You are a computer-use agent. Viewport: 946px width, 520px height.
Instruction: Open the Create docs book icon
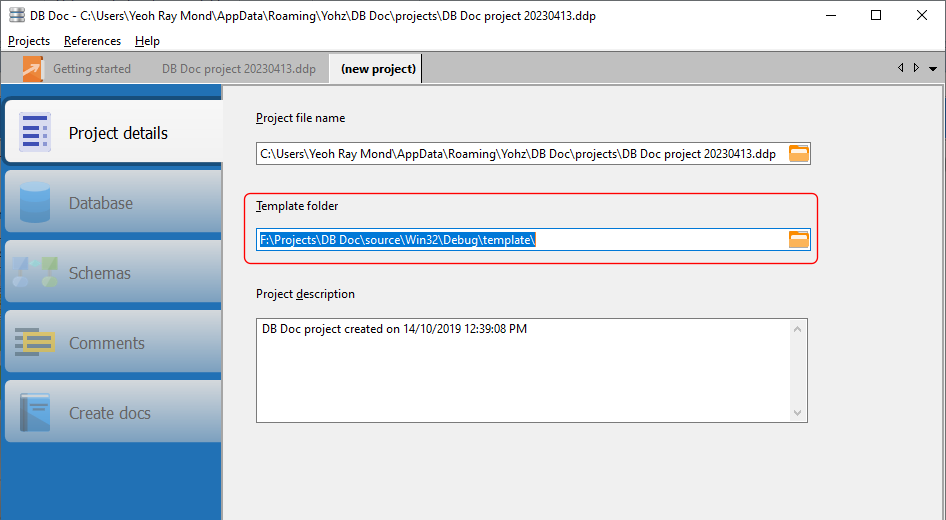[35, 413]
